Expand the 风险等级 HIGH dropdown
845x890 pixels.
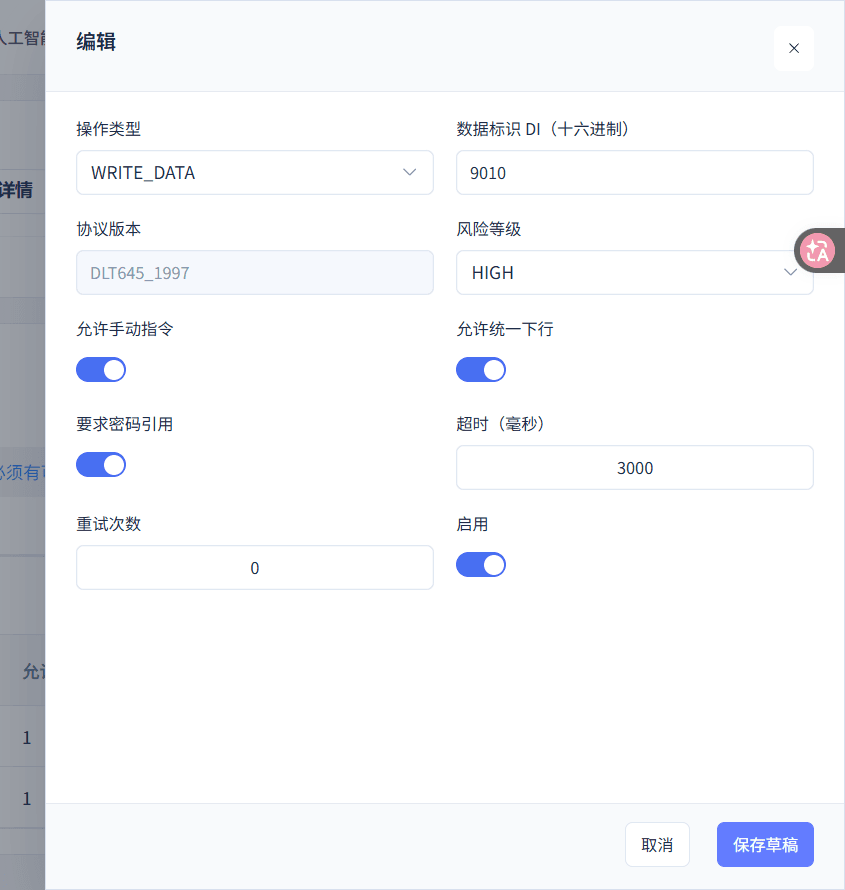pyautogui.click(x=634, y=272)
